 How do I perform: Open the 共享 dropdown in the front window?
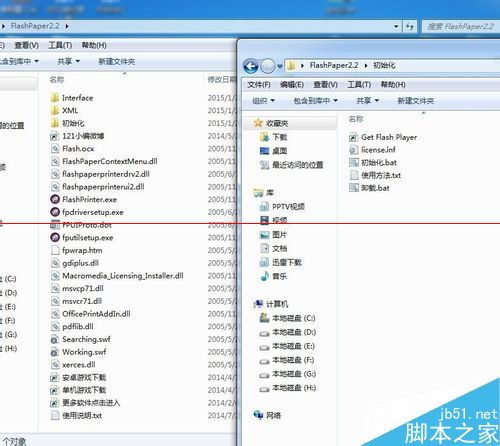click(367, 100)
